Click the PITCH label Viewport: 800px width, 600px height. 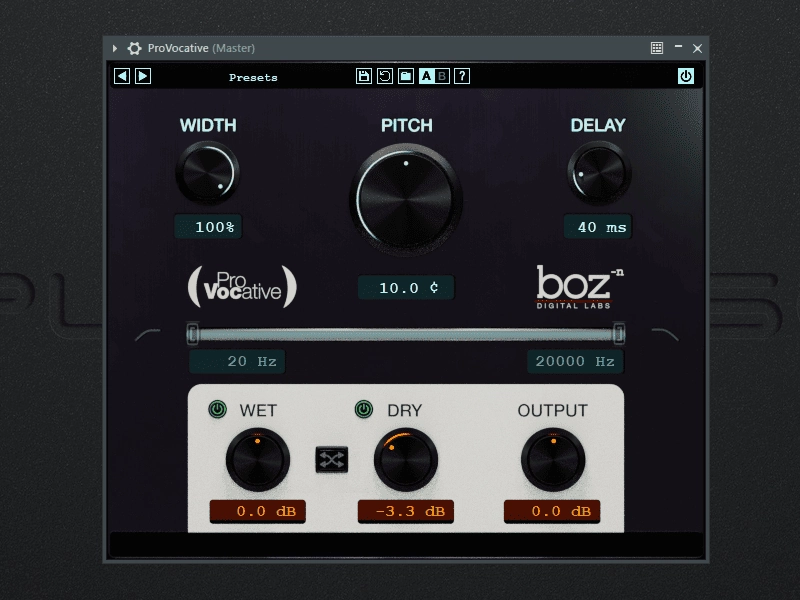click(x=407, y=126)
